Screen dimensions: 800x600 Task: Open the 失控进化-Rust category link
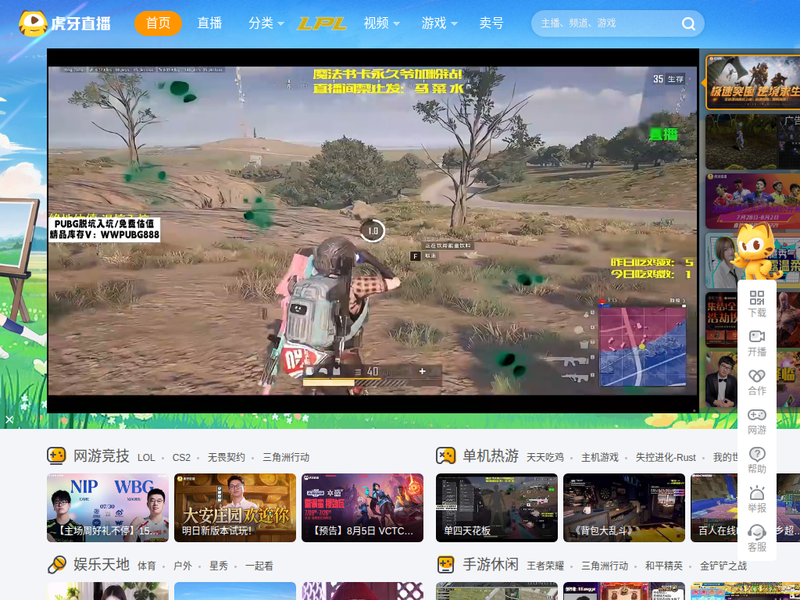pos(665,457)
